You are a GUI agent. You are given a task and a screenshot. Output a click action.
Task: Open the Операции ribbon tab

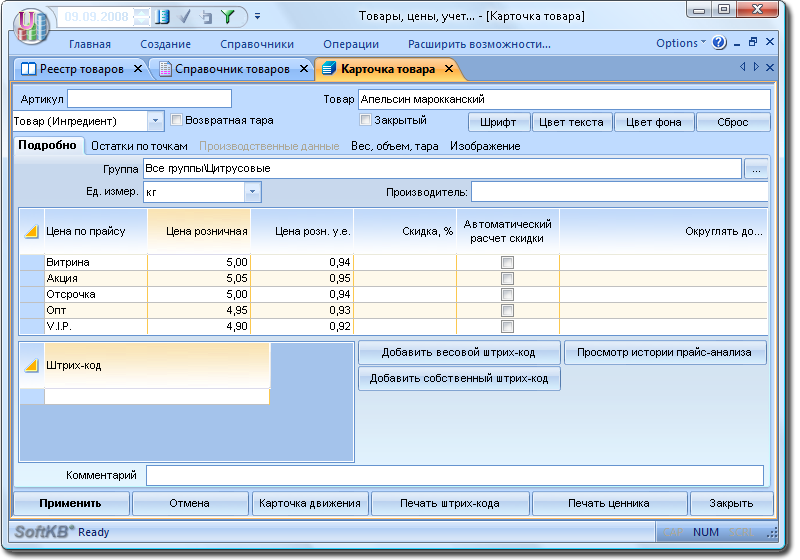point(351,44)
